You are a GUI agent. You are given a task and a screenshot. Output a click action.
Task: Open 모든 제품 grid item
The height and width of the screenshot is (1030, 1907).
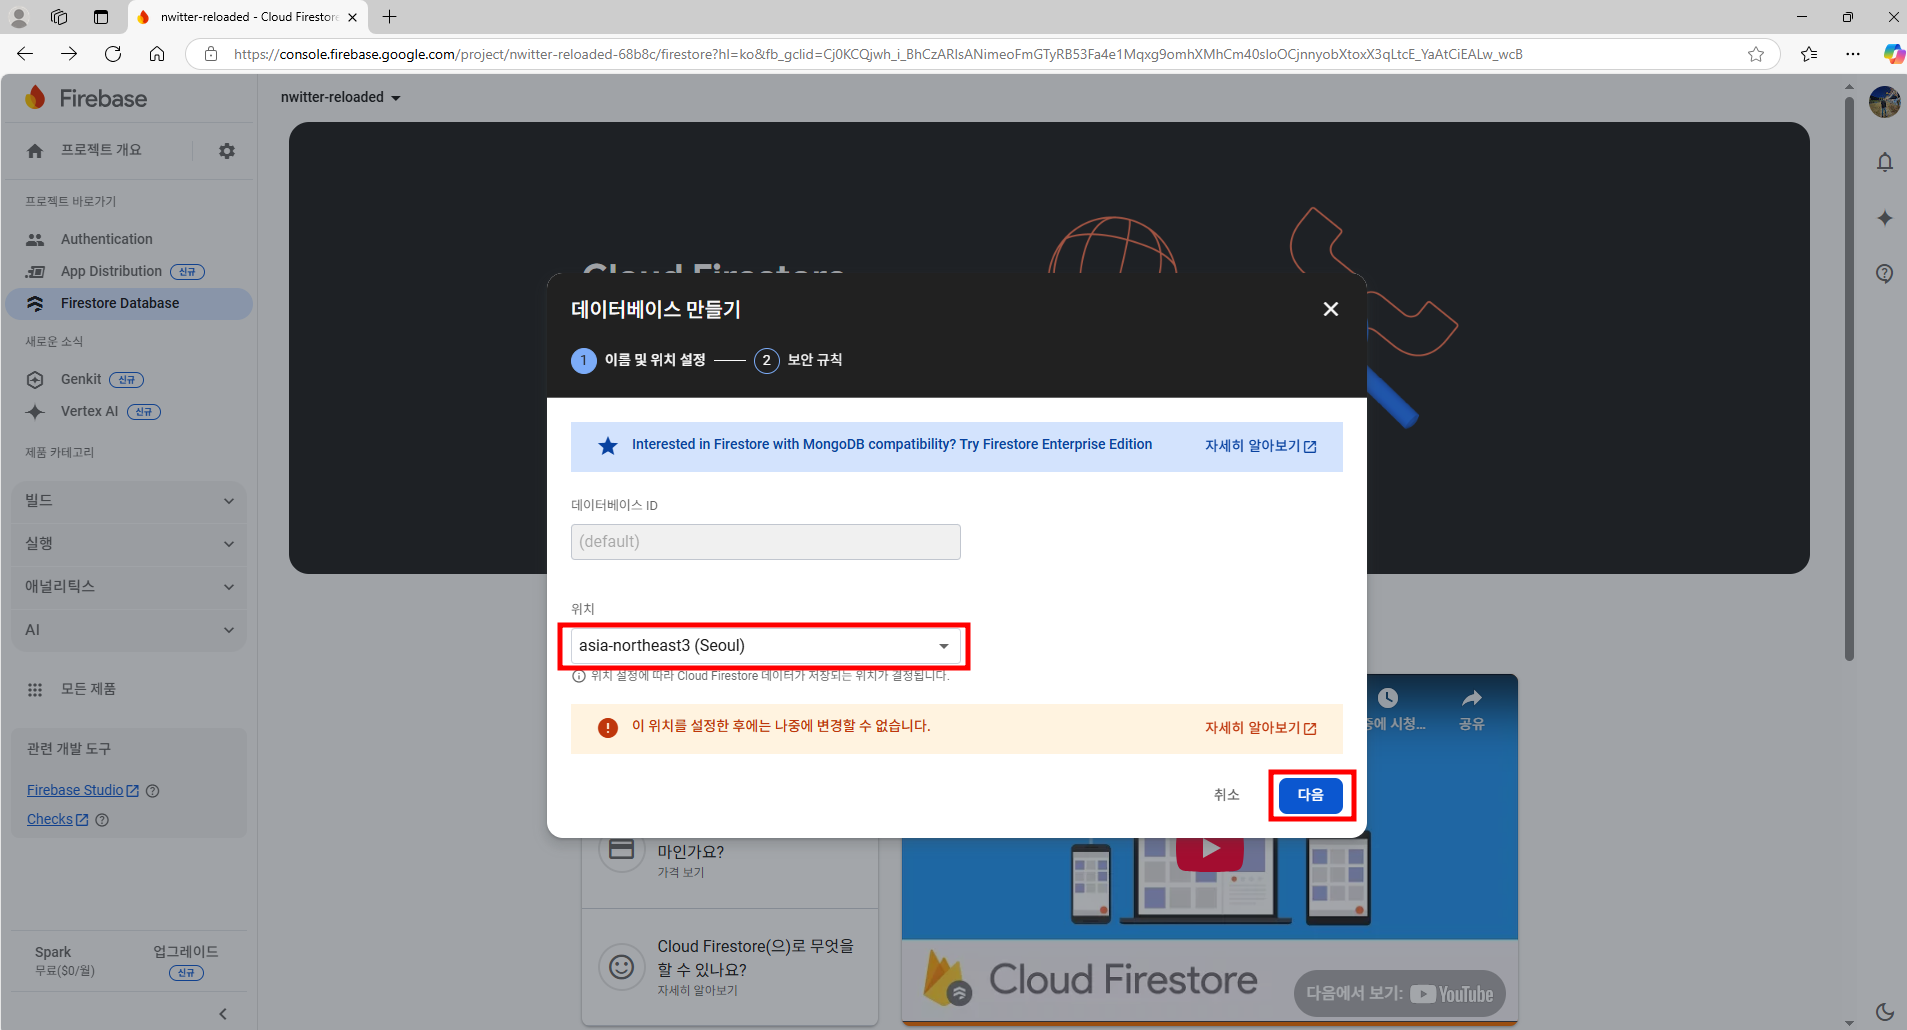pyautogui.click(x=72, y=689)
